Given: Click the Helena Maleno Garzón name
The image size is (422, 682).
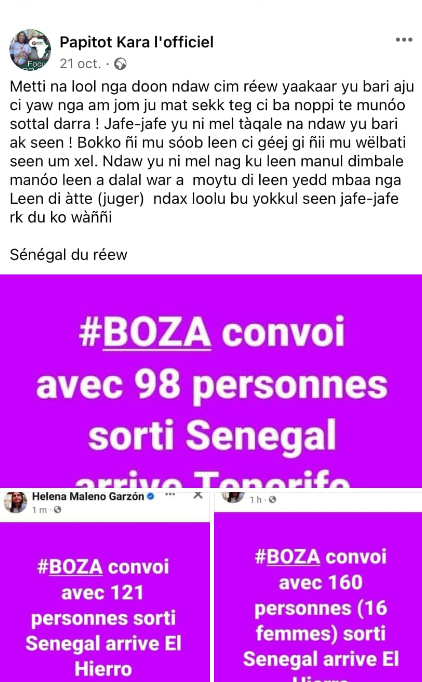Looking at the screenshot, I should coord(88,496).
